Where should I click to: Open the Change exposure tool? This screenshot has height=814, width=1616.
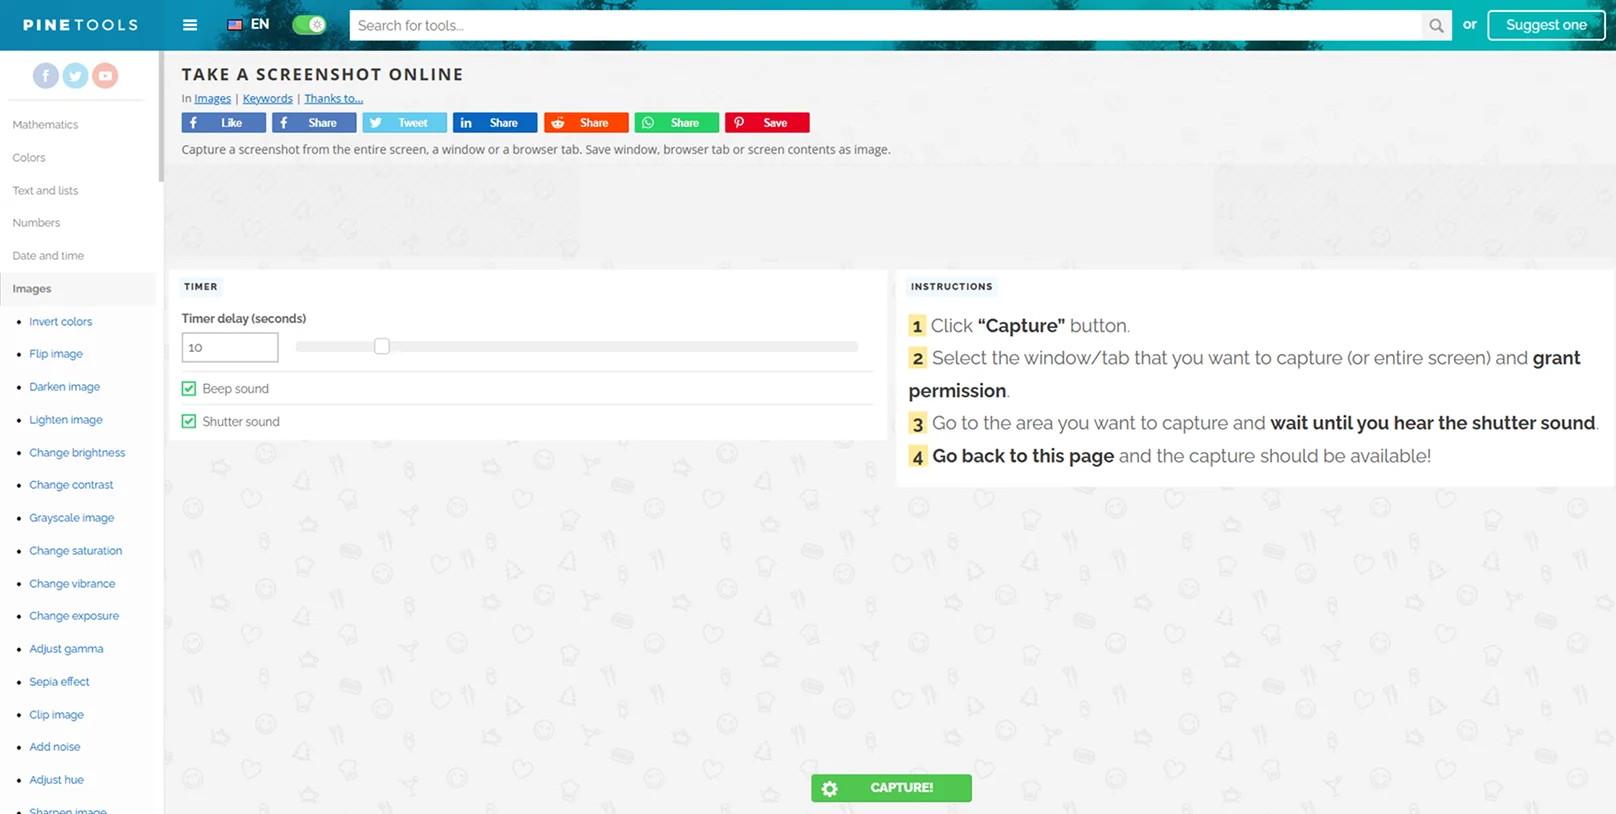[74, 616]
